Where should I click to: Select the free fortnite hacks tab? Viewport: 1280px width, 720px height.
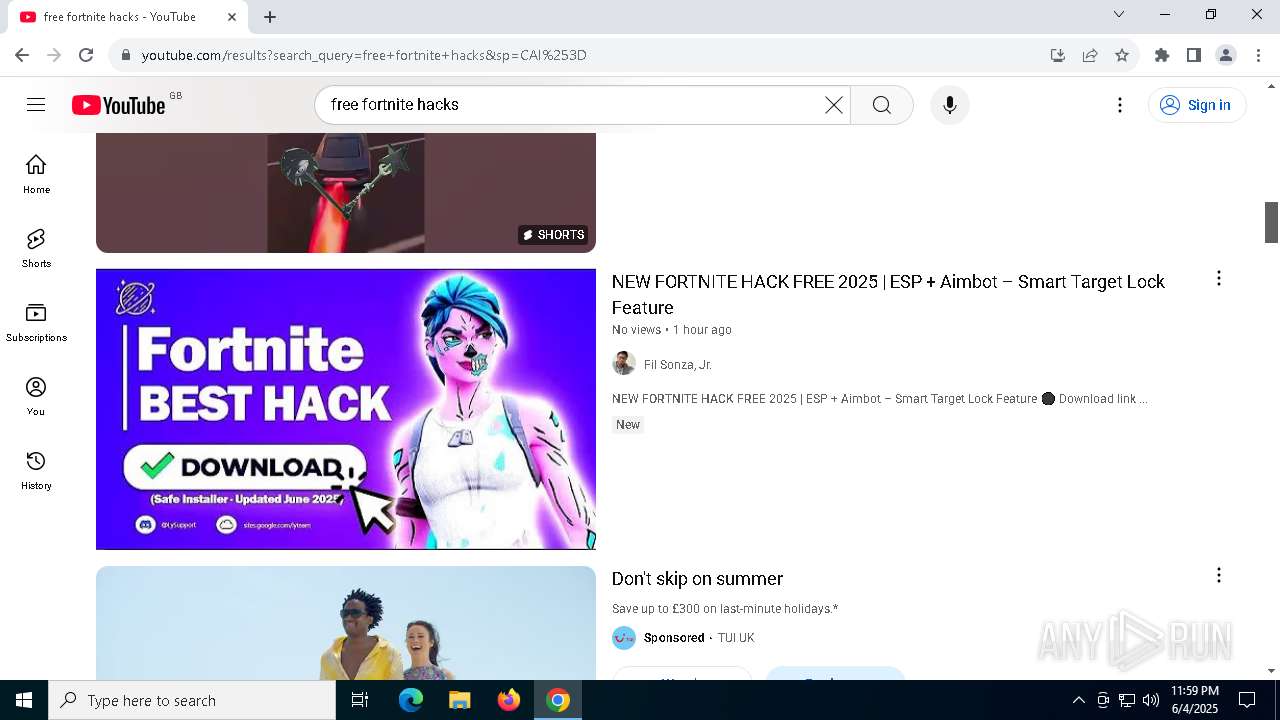tap(120, 17)
